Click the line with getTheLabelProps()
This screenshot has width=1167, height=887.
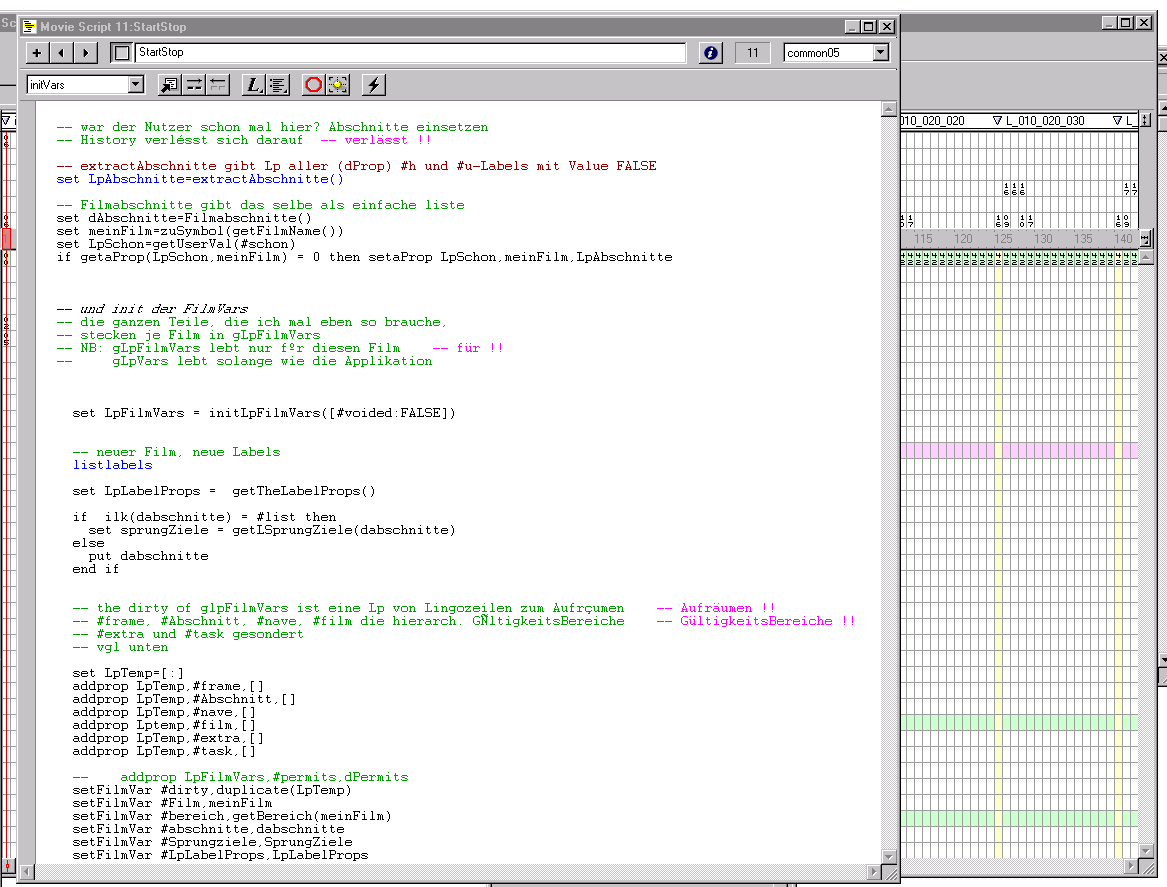pyautogui.click(x=224, y=491)
